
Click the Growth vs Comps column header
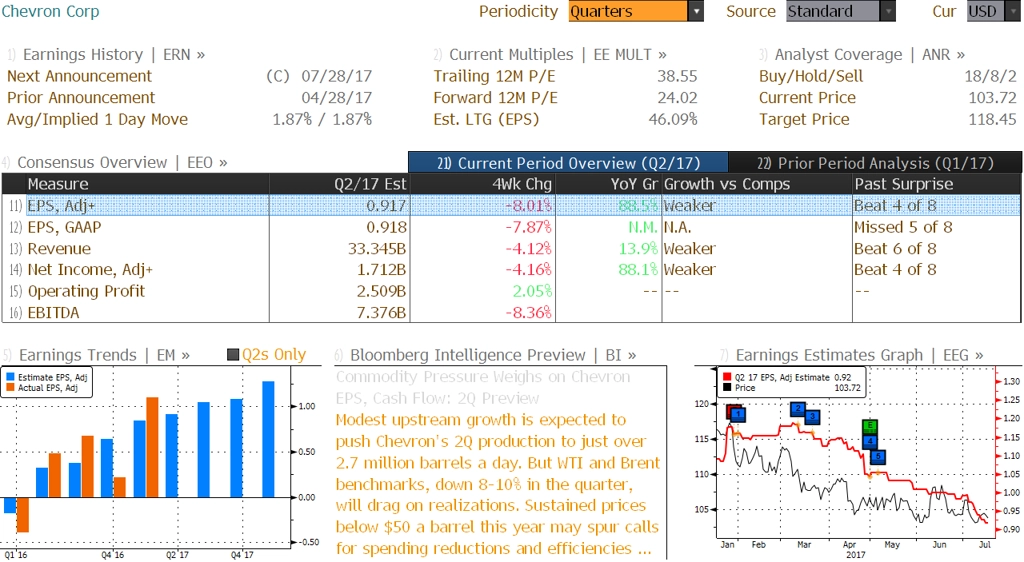click(x=757, y=184)
